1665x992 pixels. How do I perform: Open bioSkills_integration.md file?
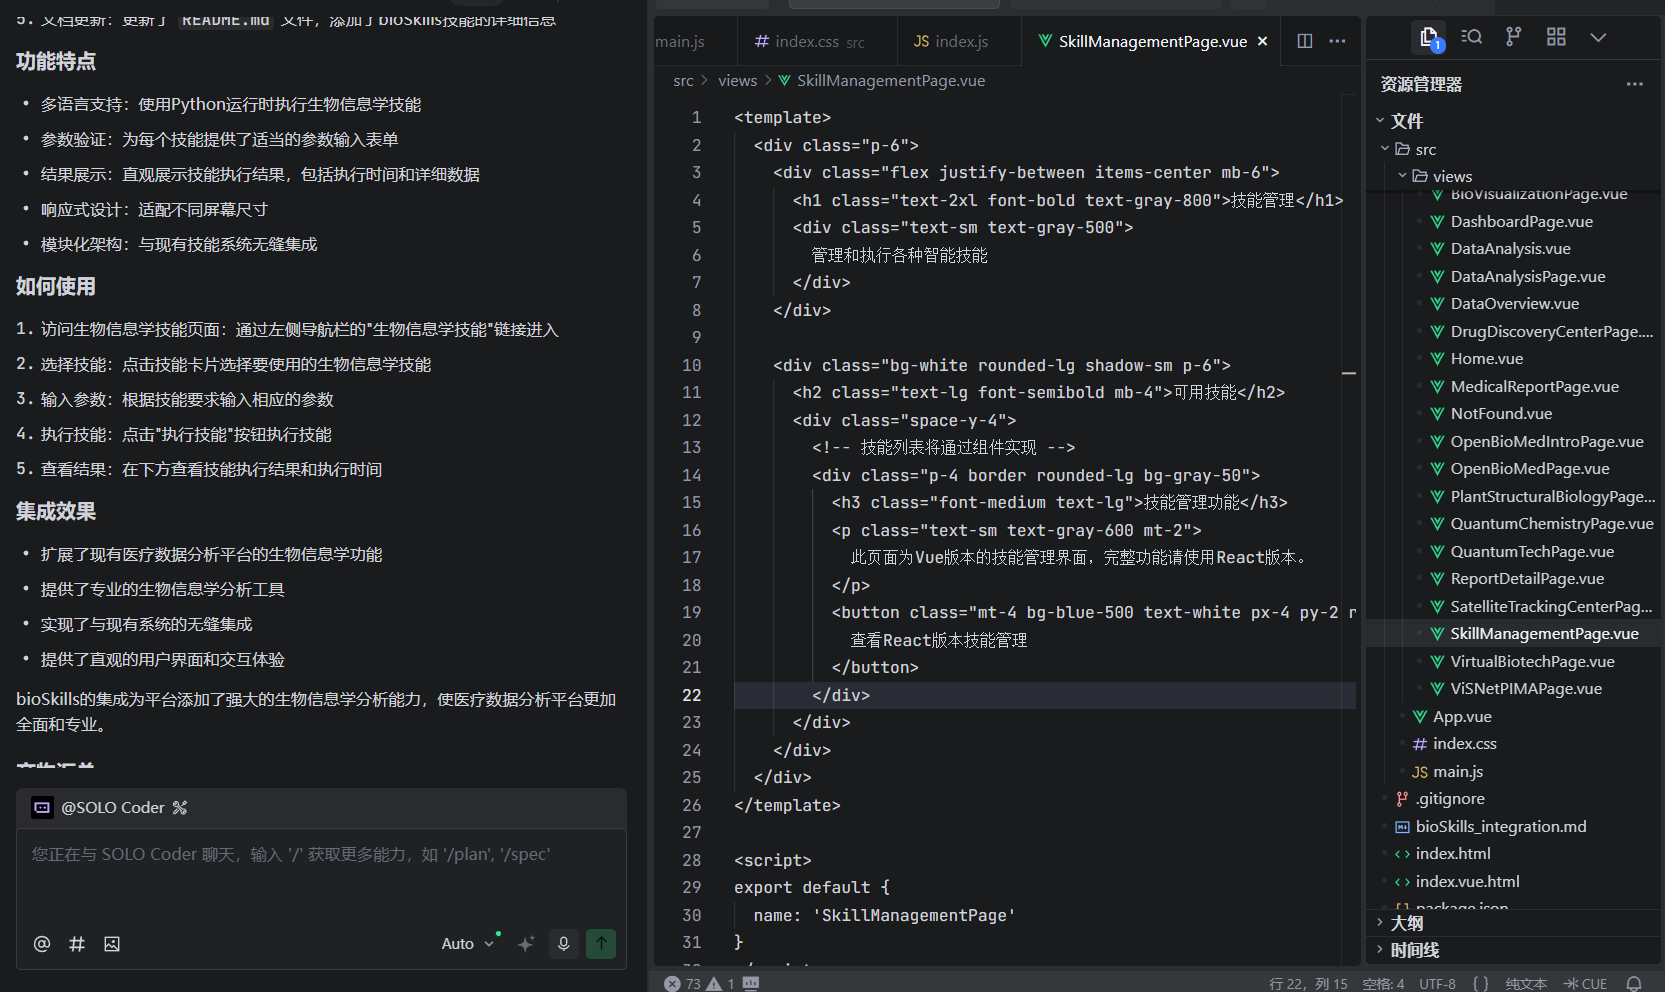coord(1500,826)
